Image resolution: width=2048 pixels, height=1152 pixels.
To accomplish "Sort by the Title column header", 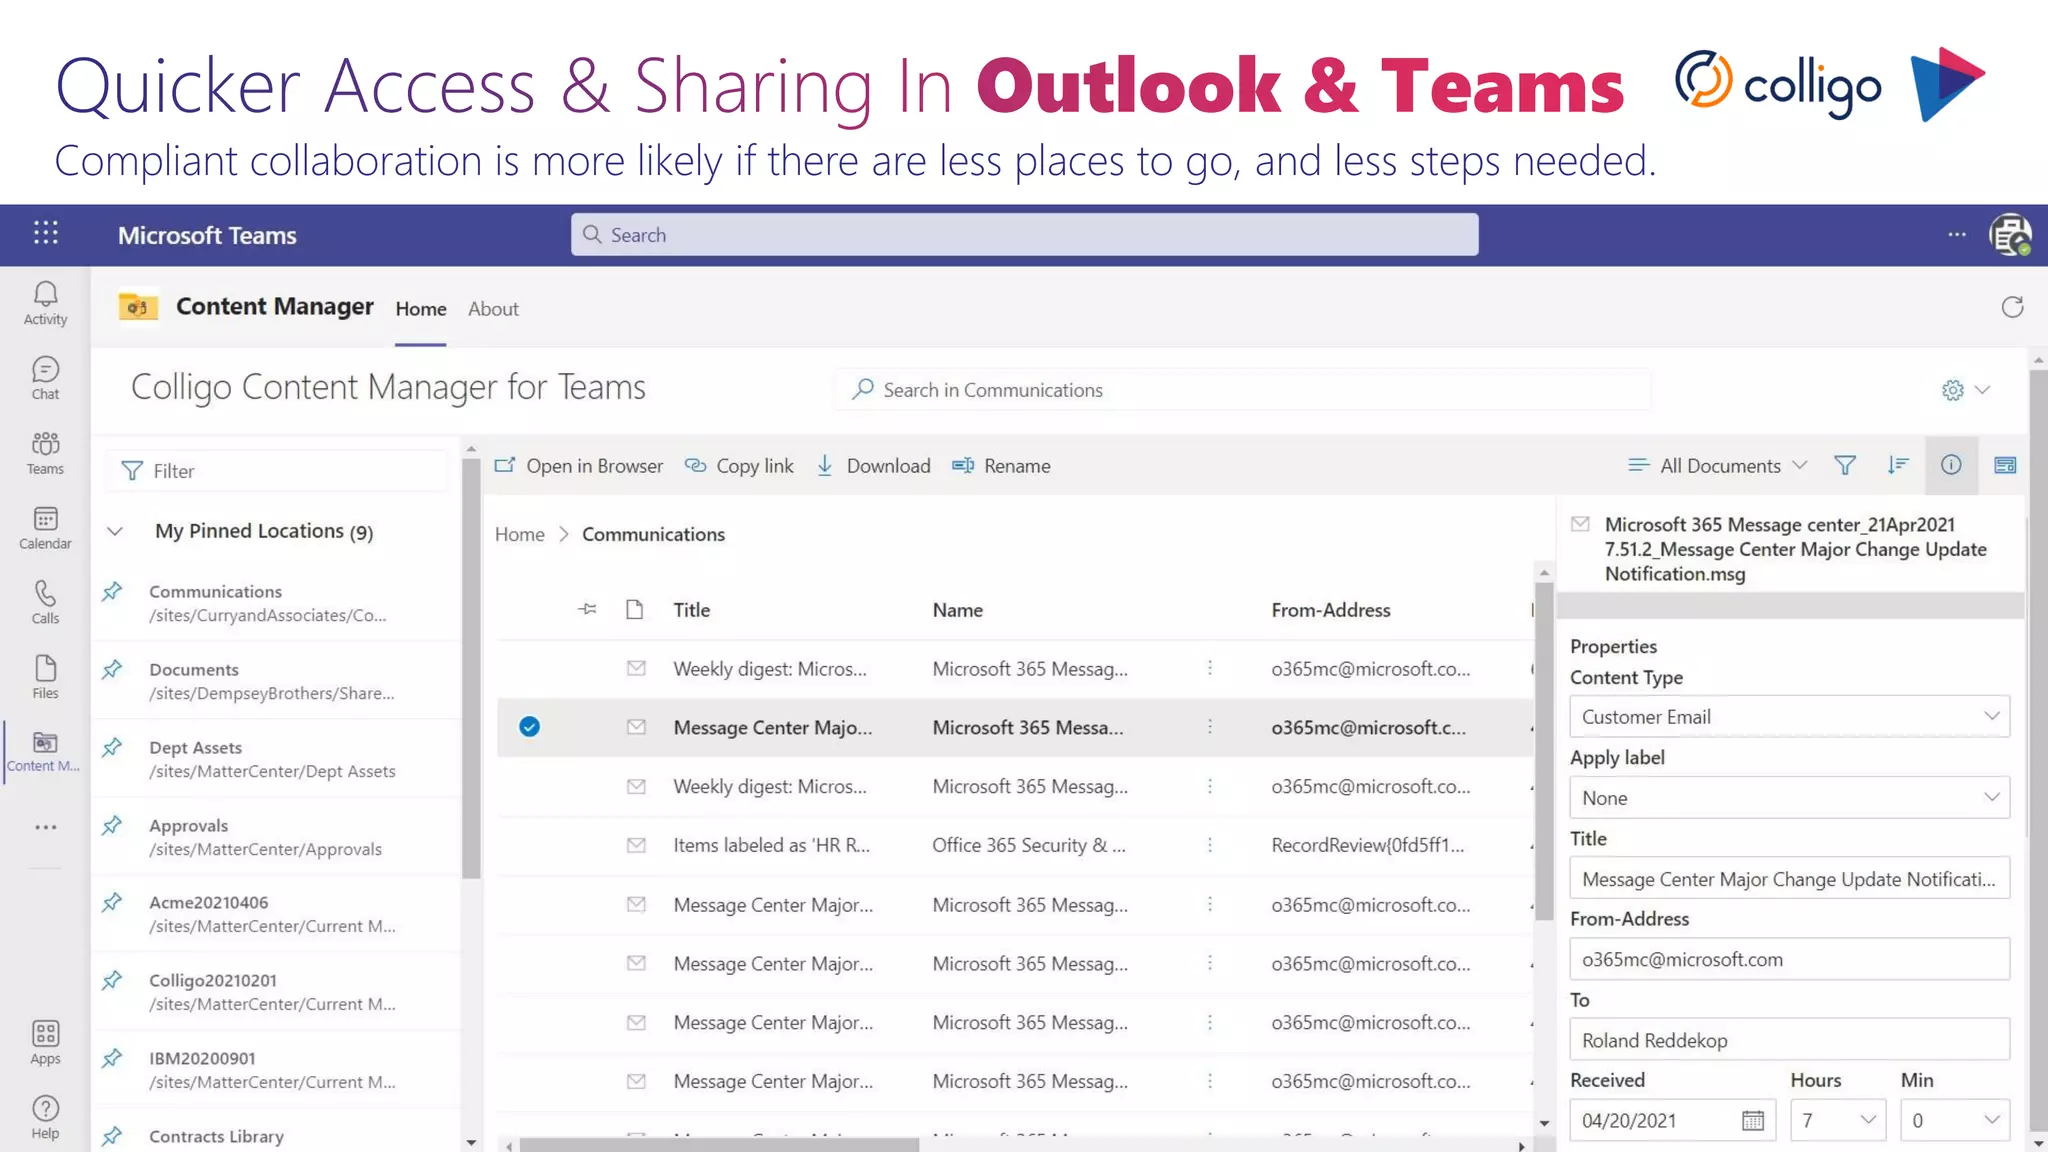I will (x=692, y=609).
